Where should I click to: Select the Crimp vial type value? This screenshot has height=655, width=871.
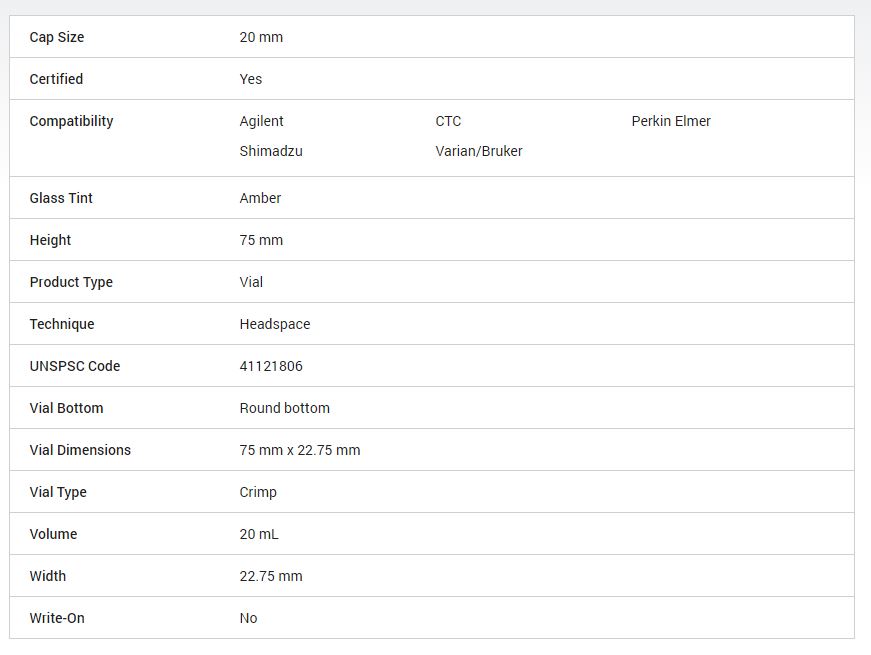(x=258, y=492)
